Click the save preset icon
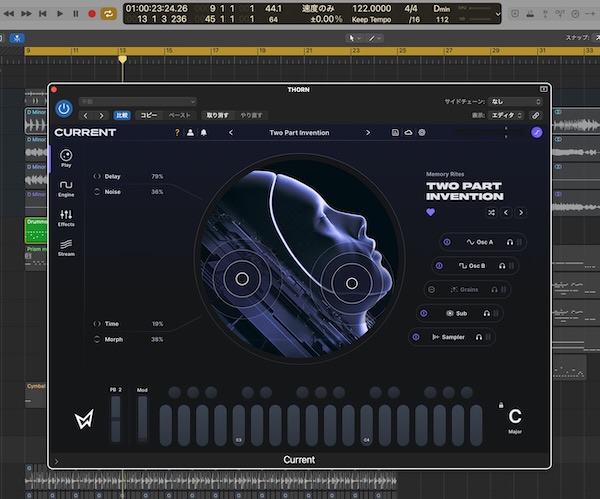 pos(395,133)
